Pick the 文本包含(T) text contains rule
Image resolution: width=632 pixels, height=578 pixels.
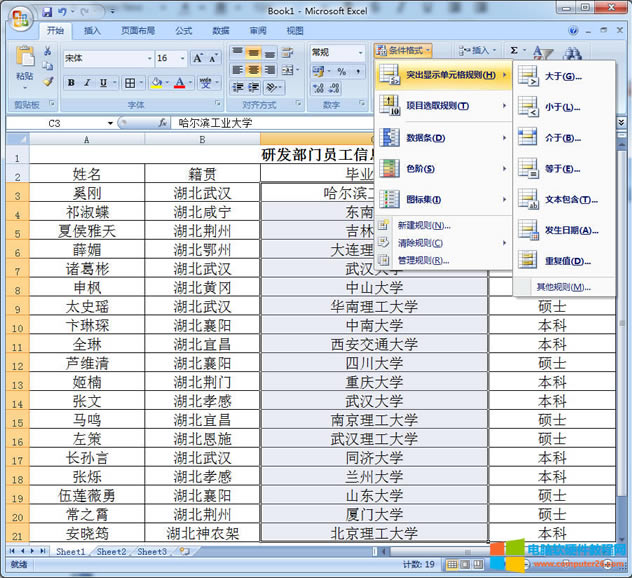pos(570,199)
